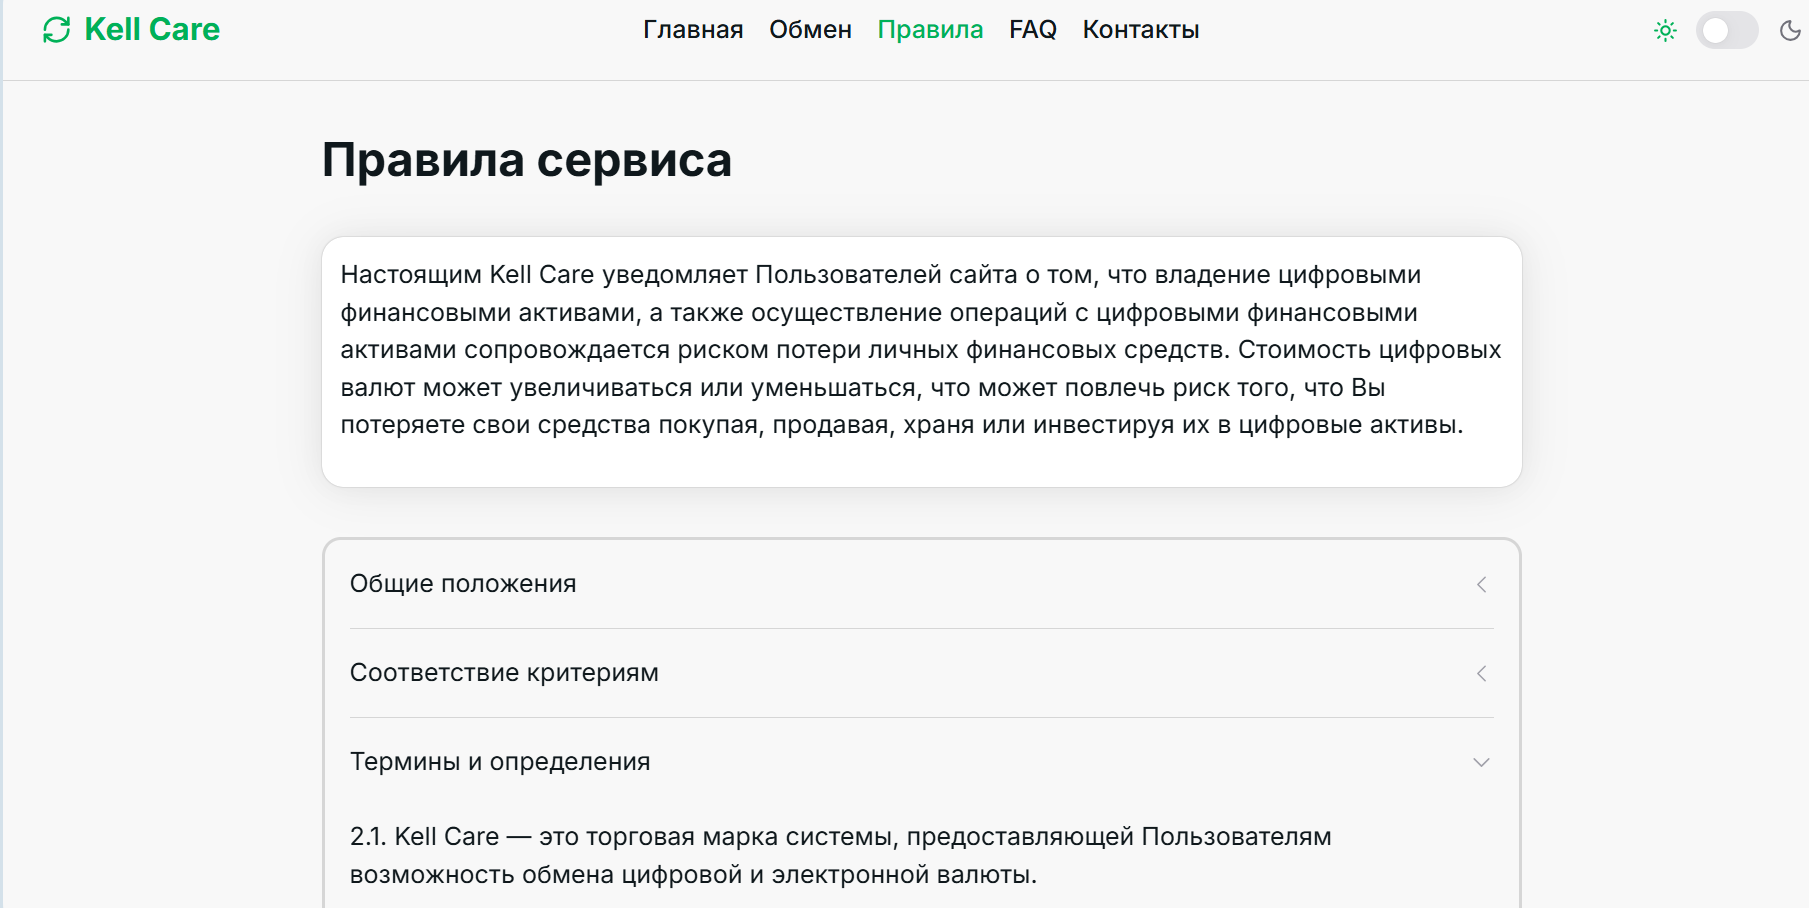Expand the Соответствие критериям section
The width and height of the screenshot is (1809, 908).
(921, 673)
